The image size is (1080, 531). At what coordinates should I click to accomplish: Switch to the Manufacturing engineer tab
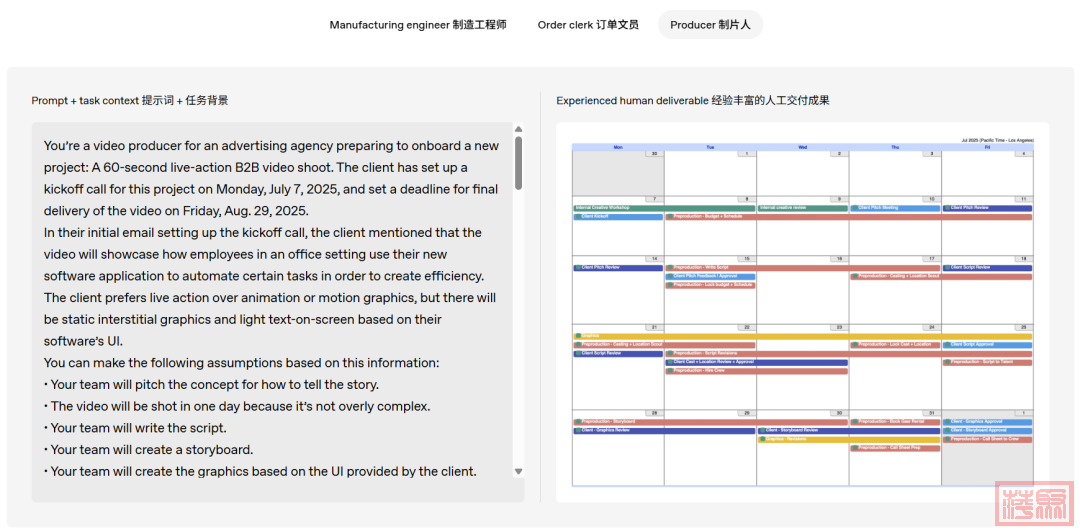[x=418, y=25]
